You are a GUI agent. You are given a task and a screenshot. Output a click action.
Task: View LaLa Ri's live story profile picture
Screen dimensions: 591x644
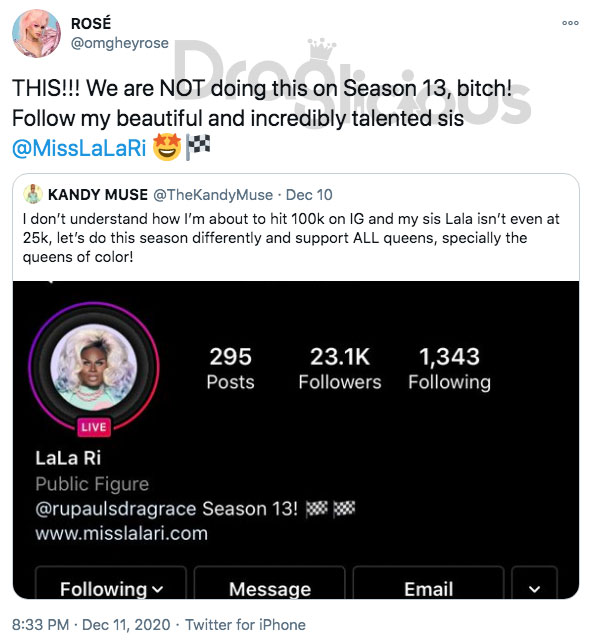pos(94,367)
